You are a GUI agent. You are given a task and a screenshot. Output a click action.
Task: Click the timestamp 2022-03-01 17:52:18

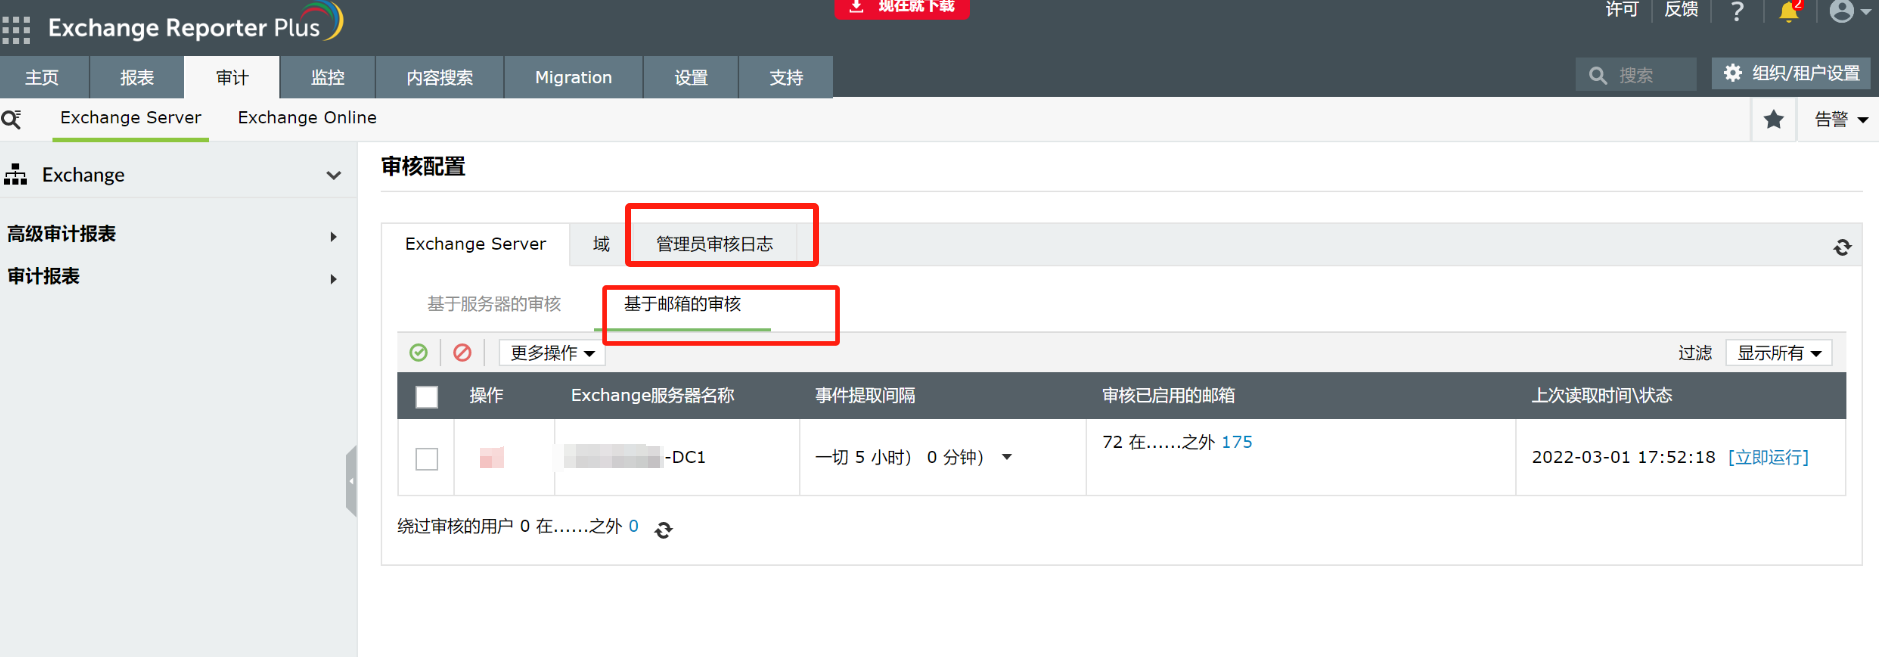click(x=1624, y=457)
